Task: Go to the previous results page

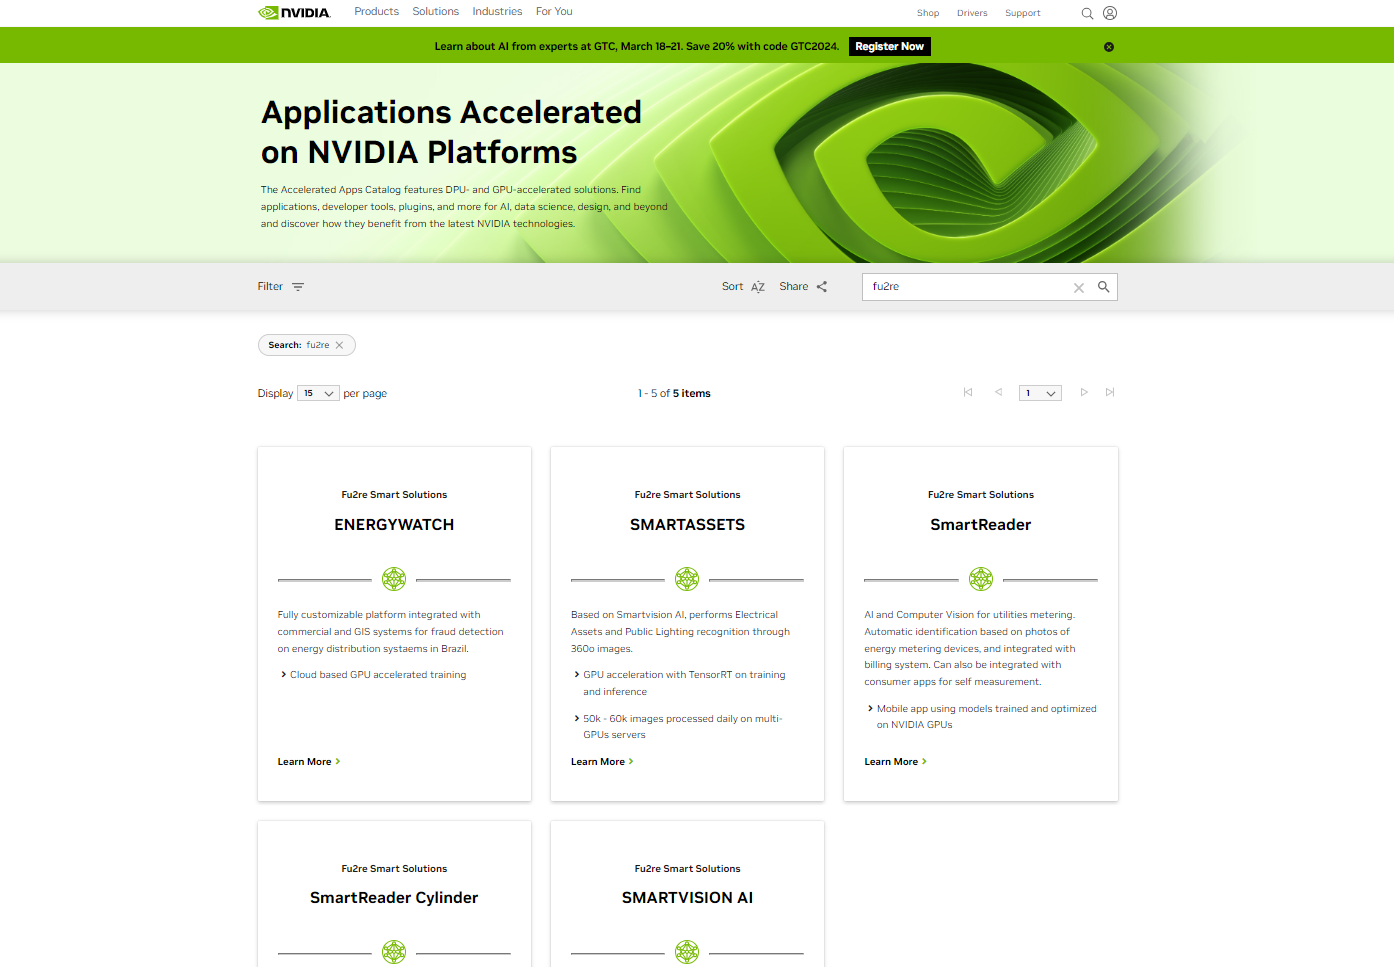Action: coord(998,392)
